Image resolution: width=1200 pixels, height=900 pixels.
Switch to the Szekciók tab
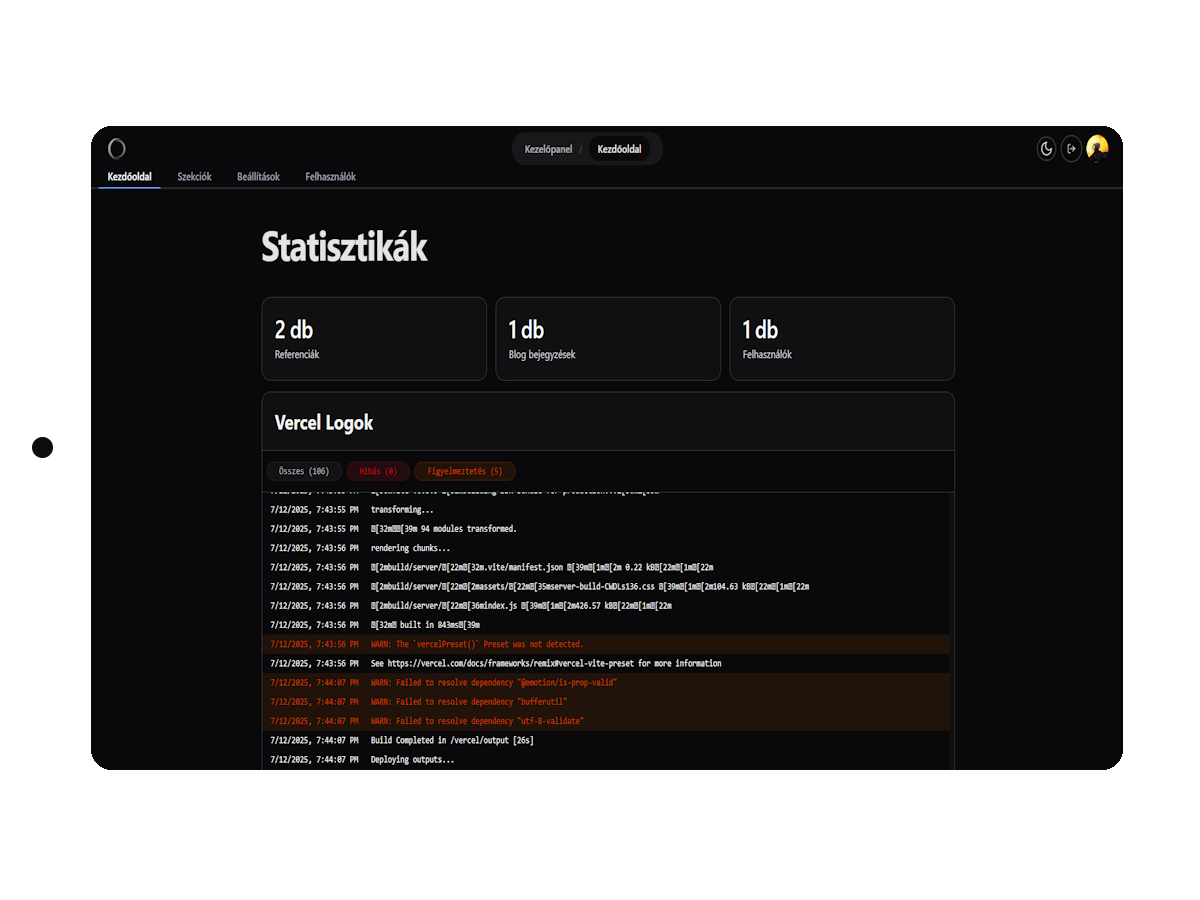pos(194,176)
